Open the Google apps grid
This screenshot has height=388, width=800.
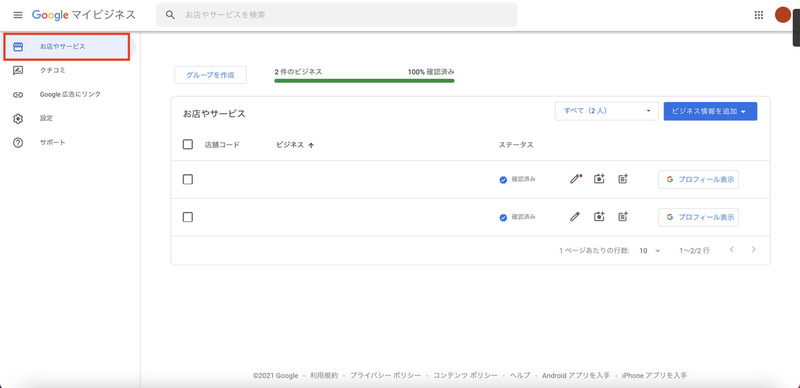(759, 15)
